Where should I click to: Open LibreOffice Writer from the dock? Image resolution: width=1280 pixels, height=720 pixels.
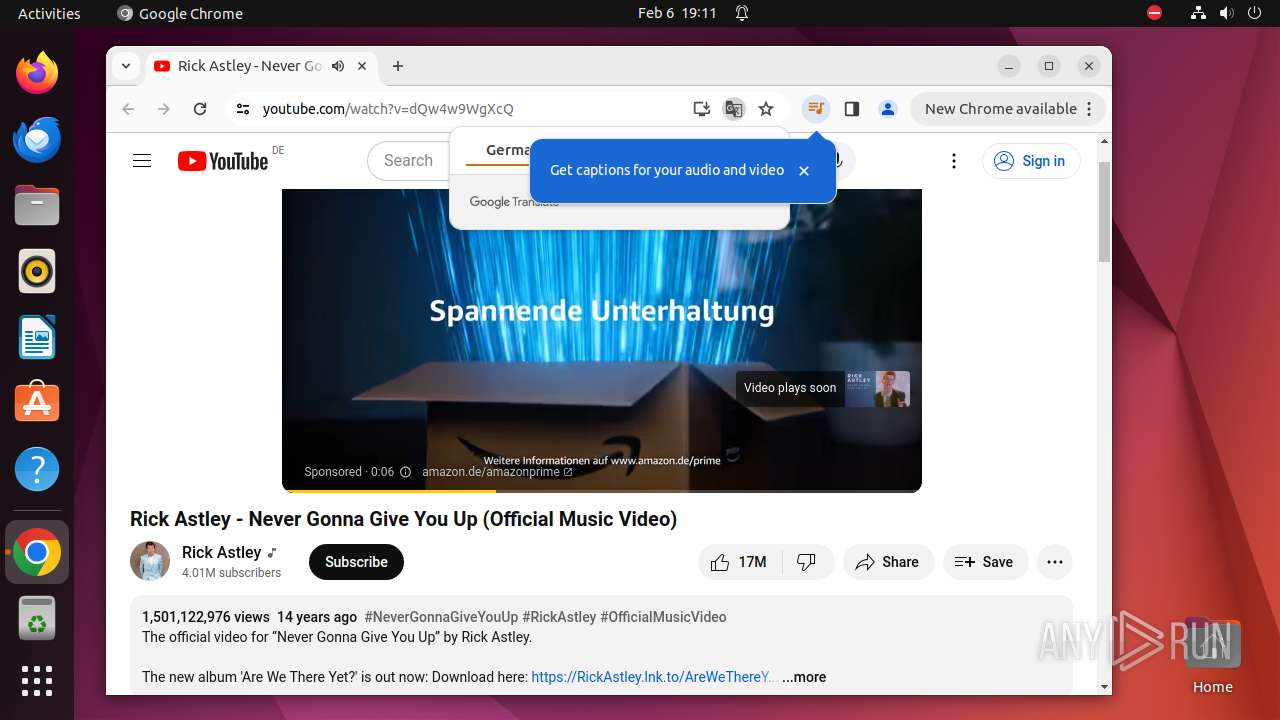(x=37, y=337)
